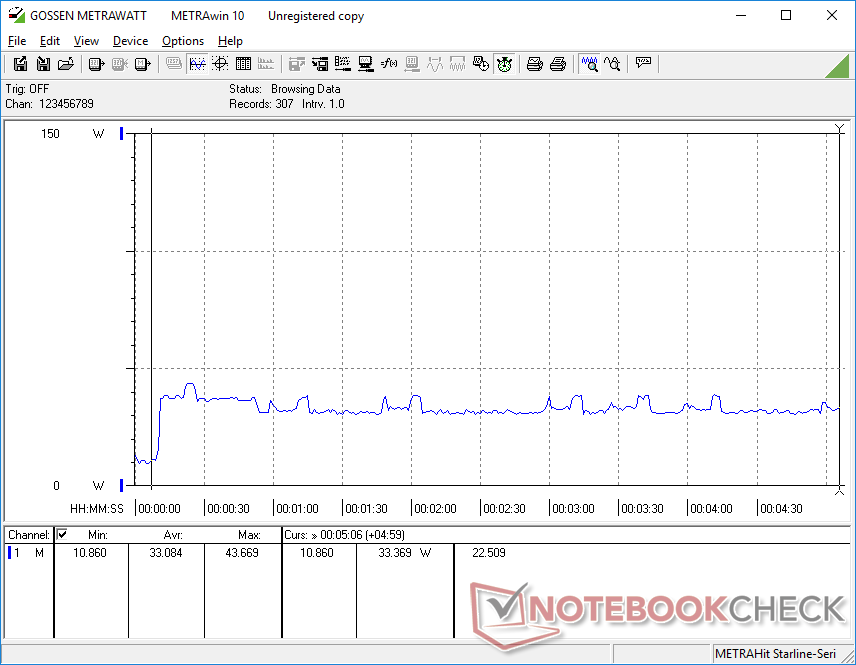Click the 'Records: 307' status text
This screenshot has width=856, height=665.
coord(261,104)
